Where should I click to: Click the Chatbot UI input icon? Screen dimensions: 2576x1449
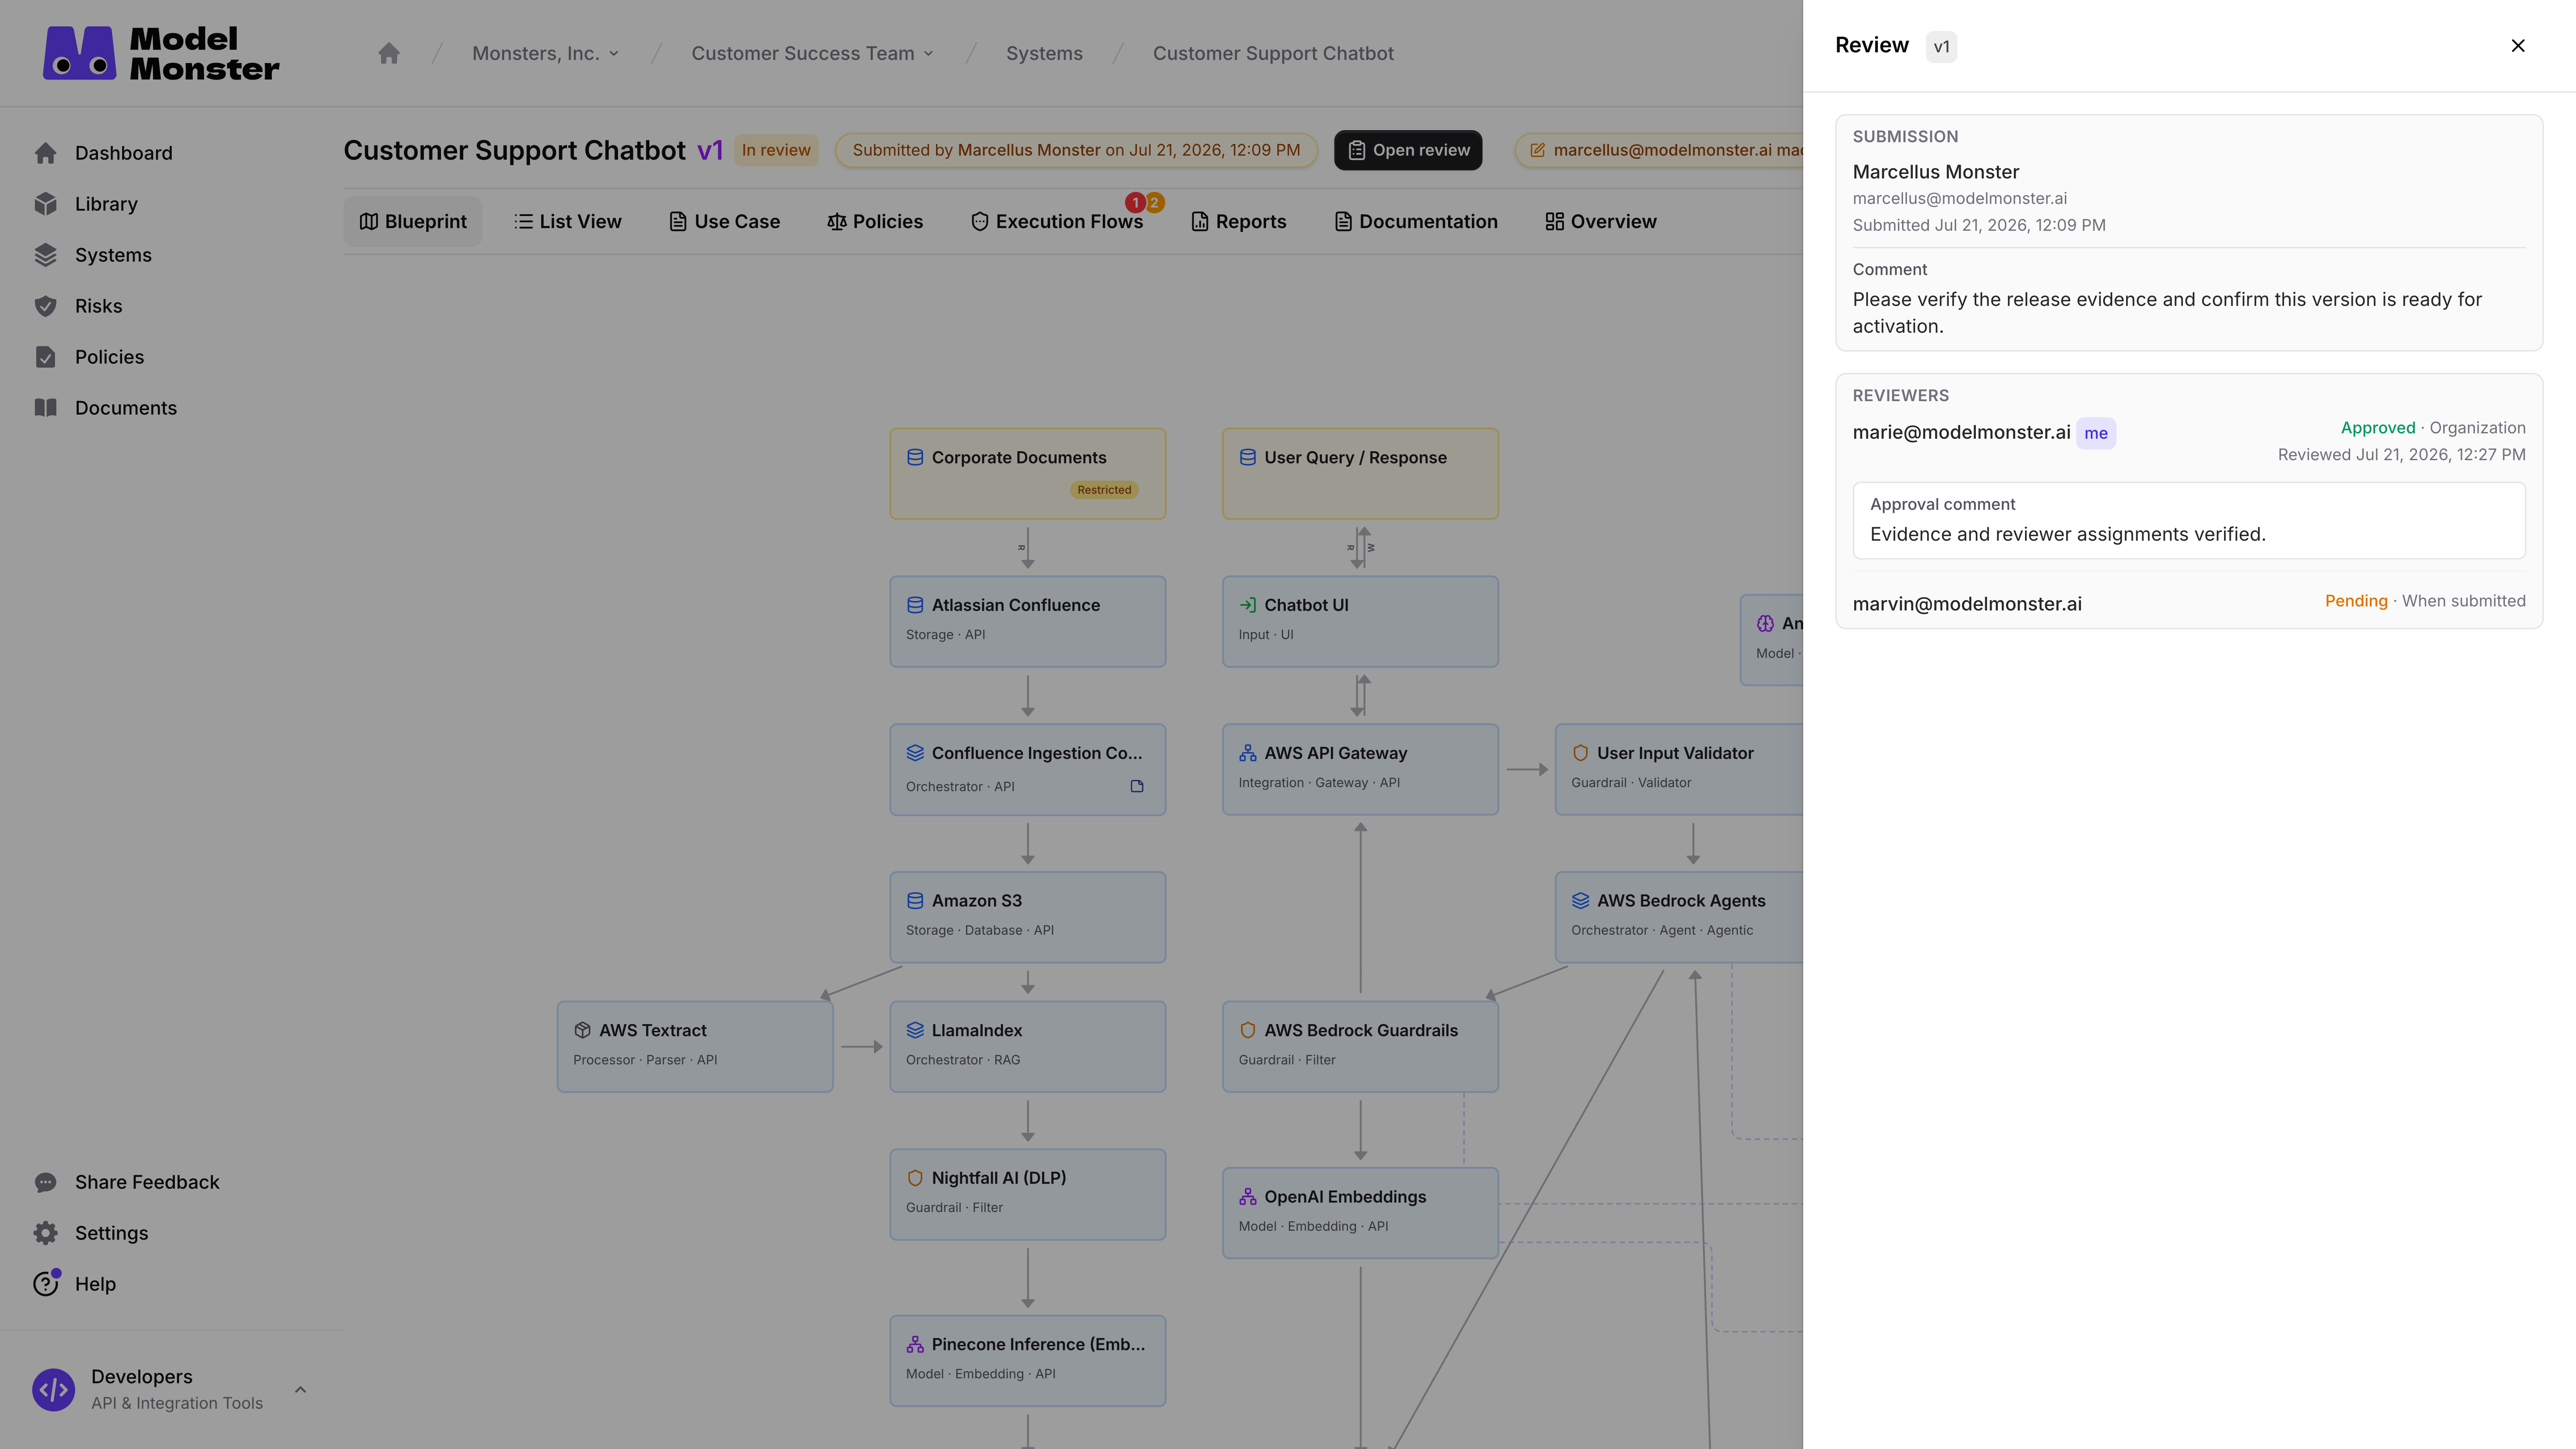coord(1248,605)
